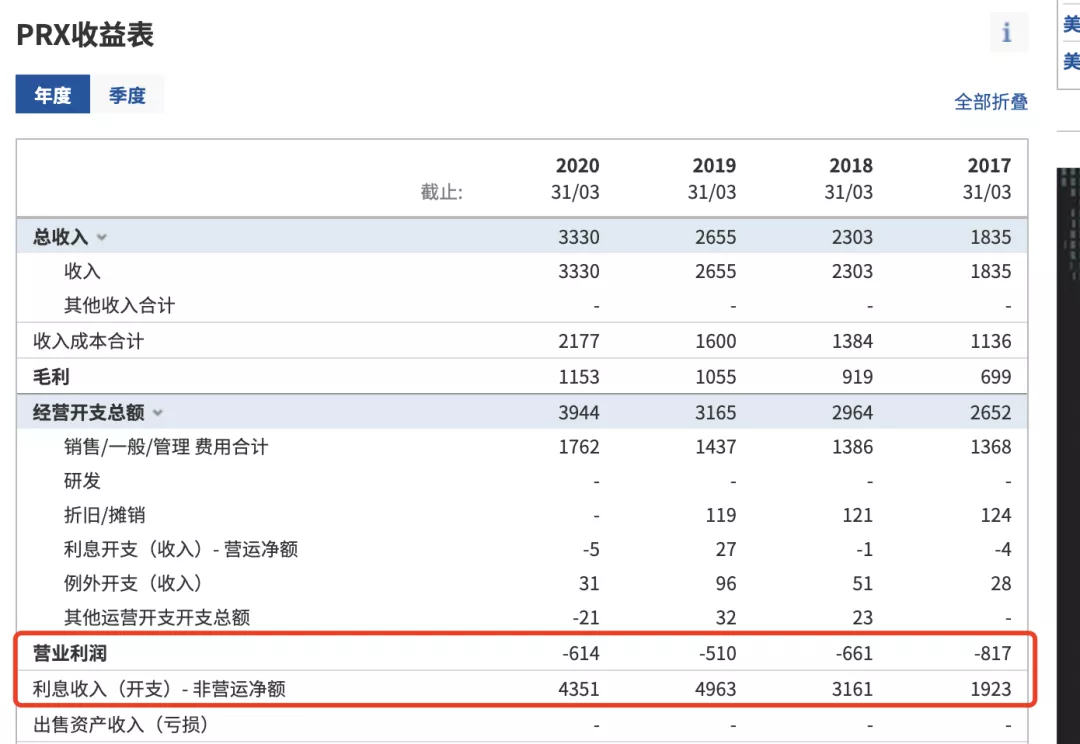Click the 研发 row label
Image resolution: width=1080 pixels, height=744 pixels.
pyautogui.click(x=82, y=481)
